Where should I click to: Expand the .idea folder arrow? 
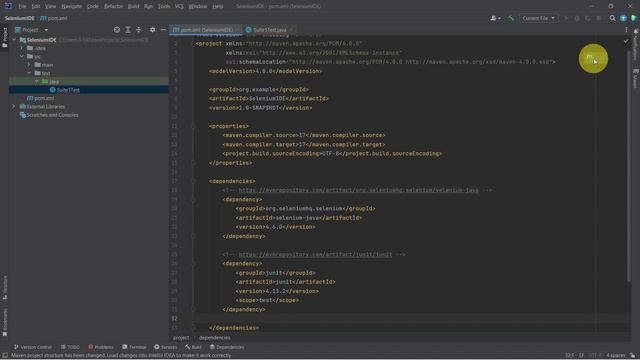coord(22,48)
